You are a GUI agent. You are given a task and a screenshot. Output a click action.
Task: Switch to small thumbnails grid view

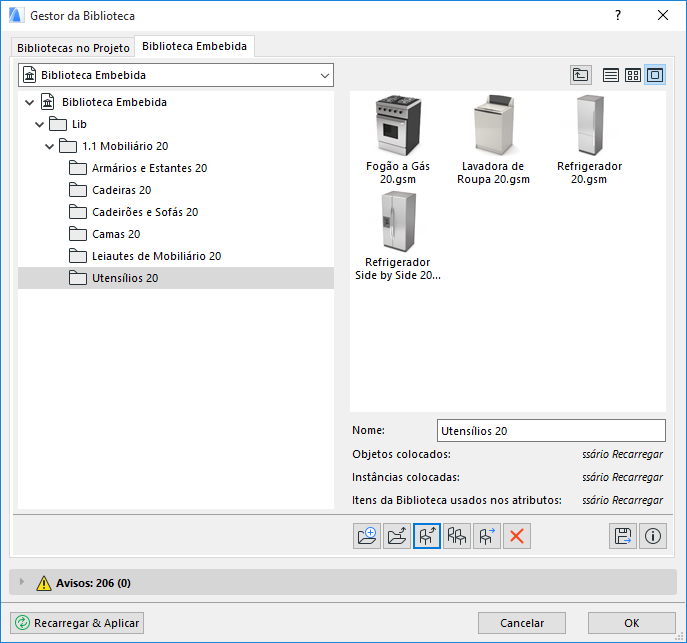tap(633, 75)
